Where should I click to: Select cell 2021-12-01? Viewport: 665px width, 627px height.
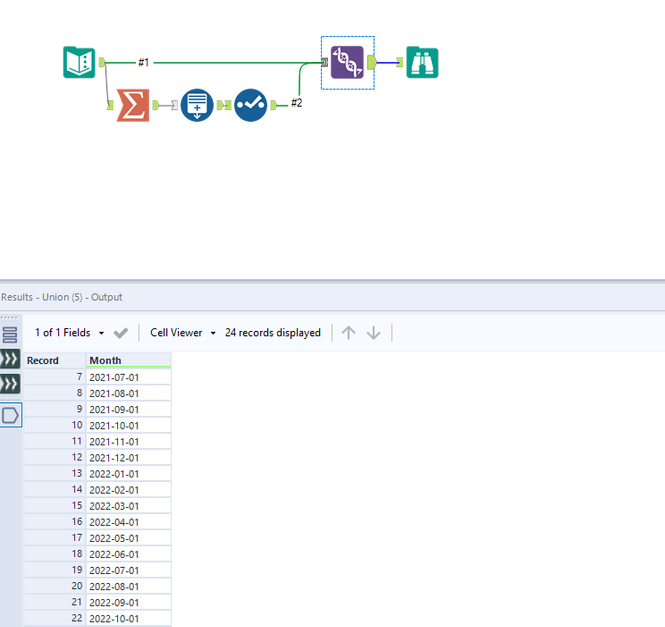129,458
